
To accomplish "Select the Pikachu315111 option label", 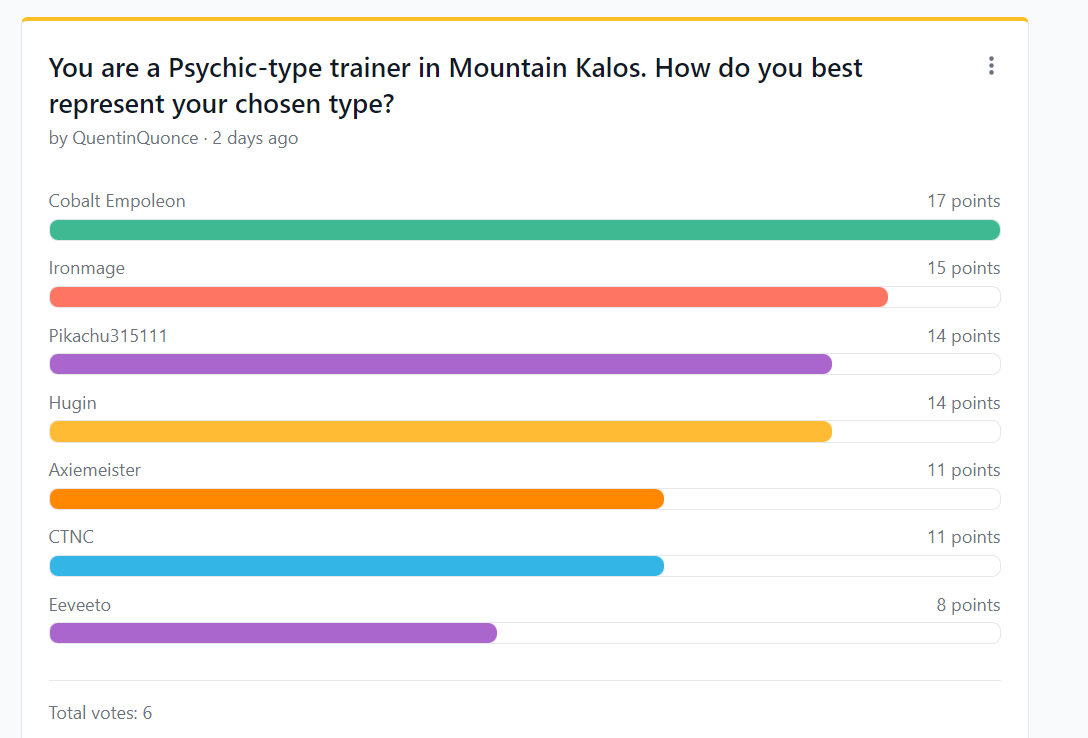I will (x=108, y=336).
